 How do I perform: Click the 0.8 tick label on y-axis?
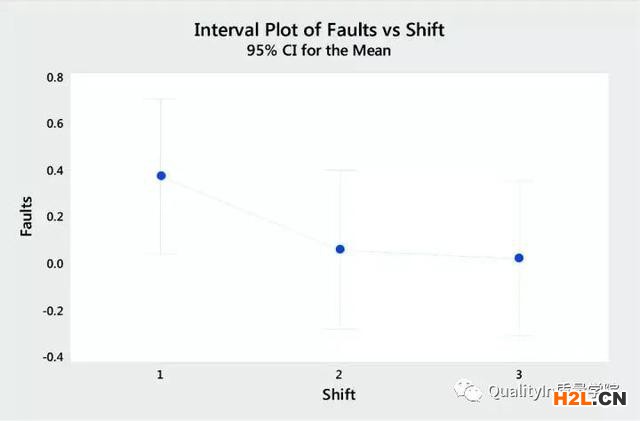click(x=54, y=77)
